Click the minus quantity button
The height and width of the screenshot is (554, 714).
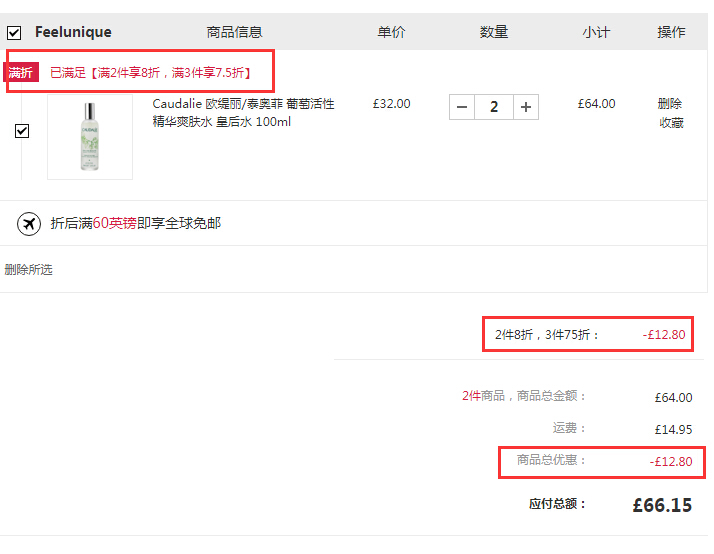pos(461,107)
